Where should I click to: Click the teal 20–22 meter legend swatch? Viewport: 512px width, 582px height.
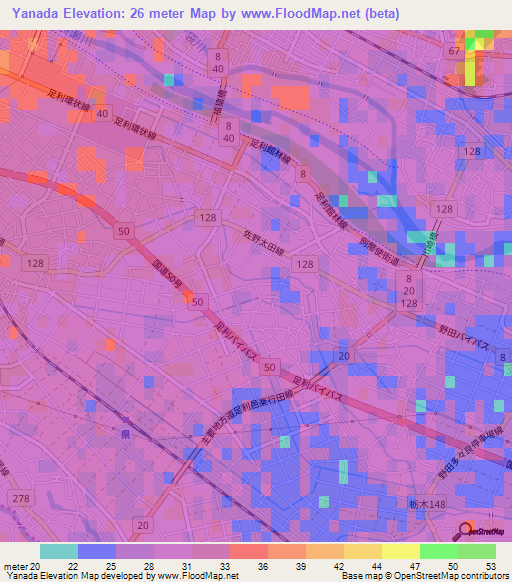point(59,551)
